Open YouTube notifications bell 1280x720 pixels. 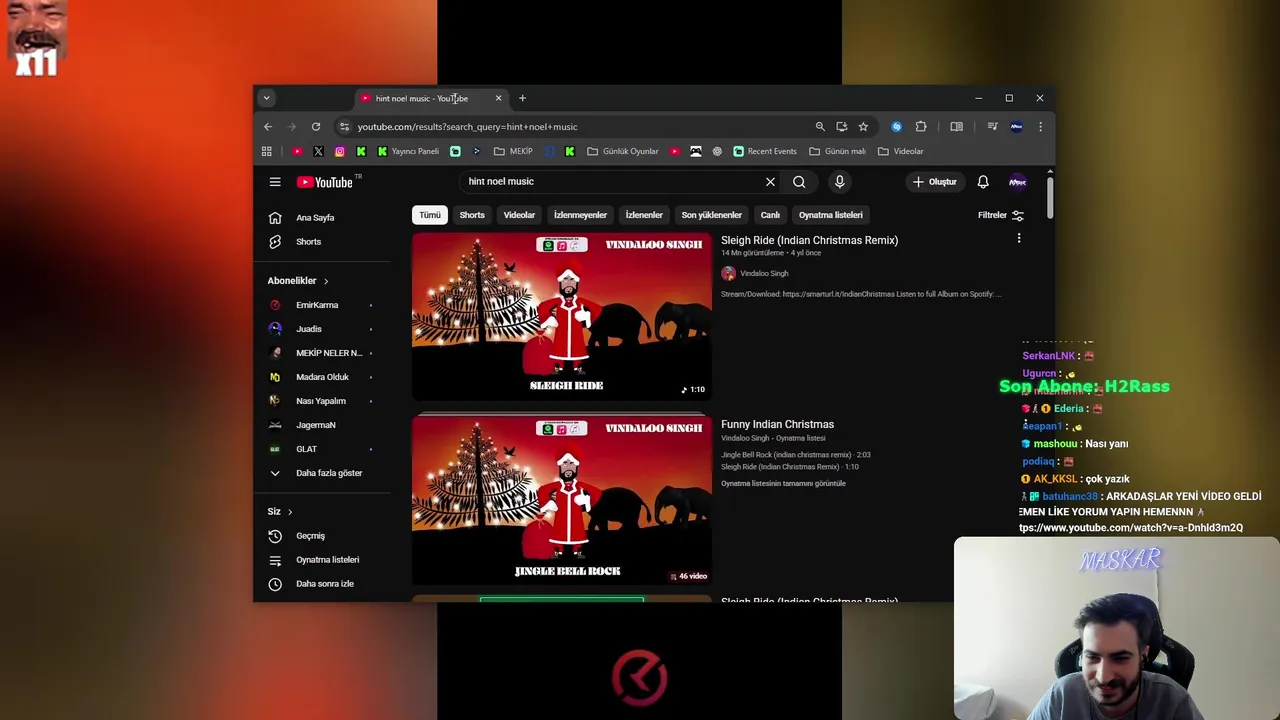click(983, 182)
